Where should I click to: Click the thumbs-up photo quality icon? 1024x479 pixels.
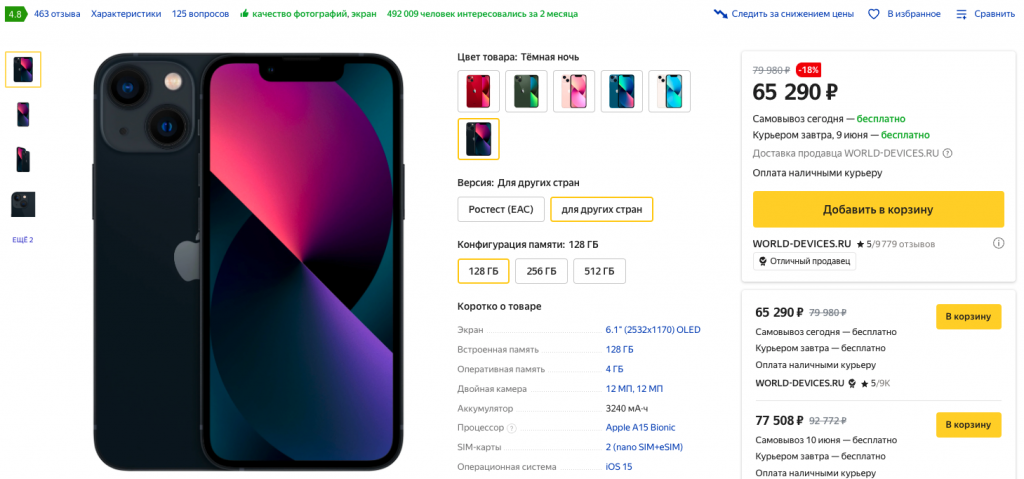pos(244,14)
